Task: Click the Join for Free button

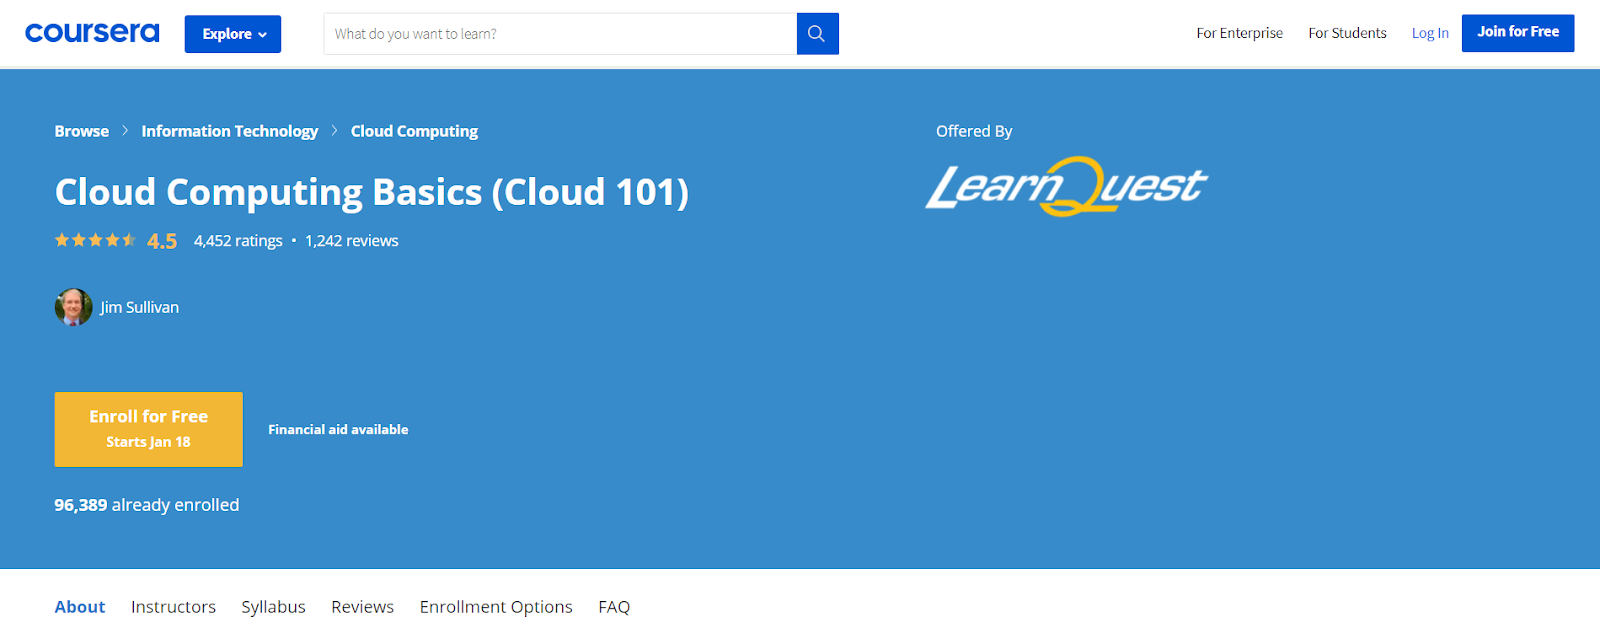Action: tap(1518, 33)
